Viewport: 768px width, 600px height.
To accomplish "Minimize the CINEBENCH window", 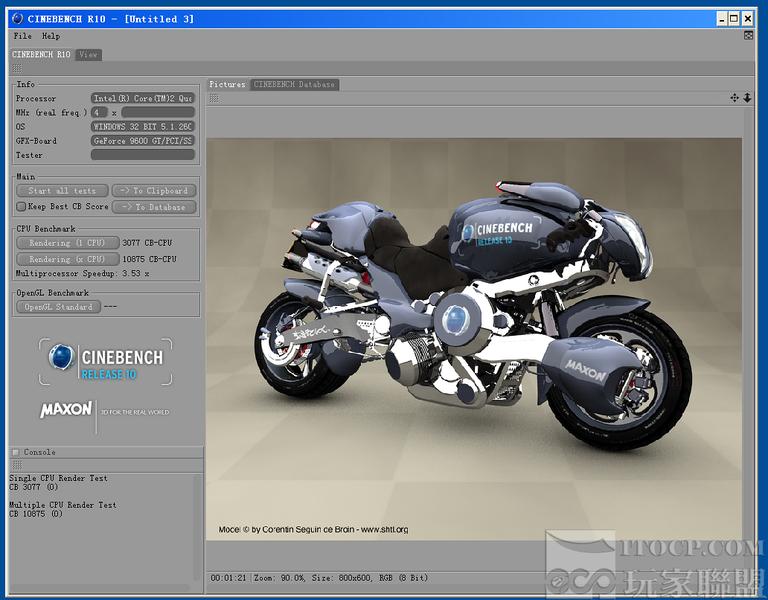I will [722, 19].
